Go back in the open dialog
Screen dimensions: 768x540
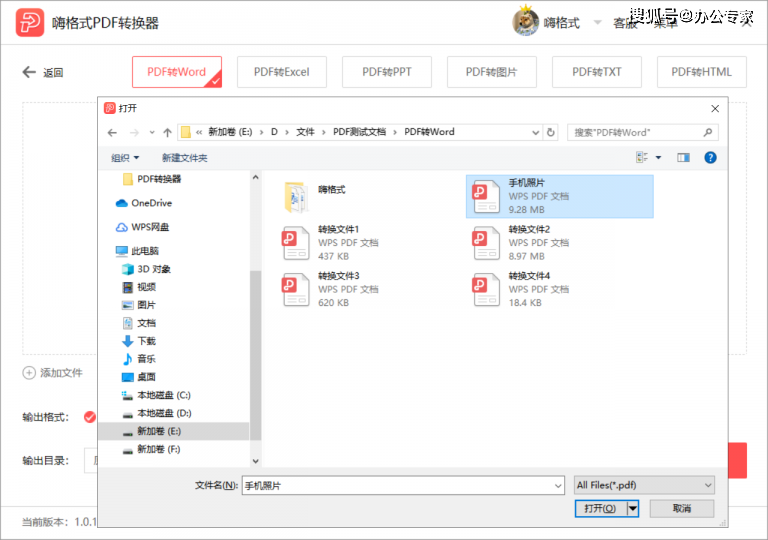[x=112, y=132]
